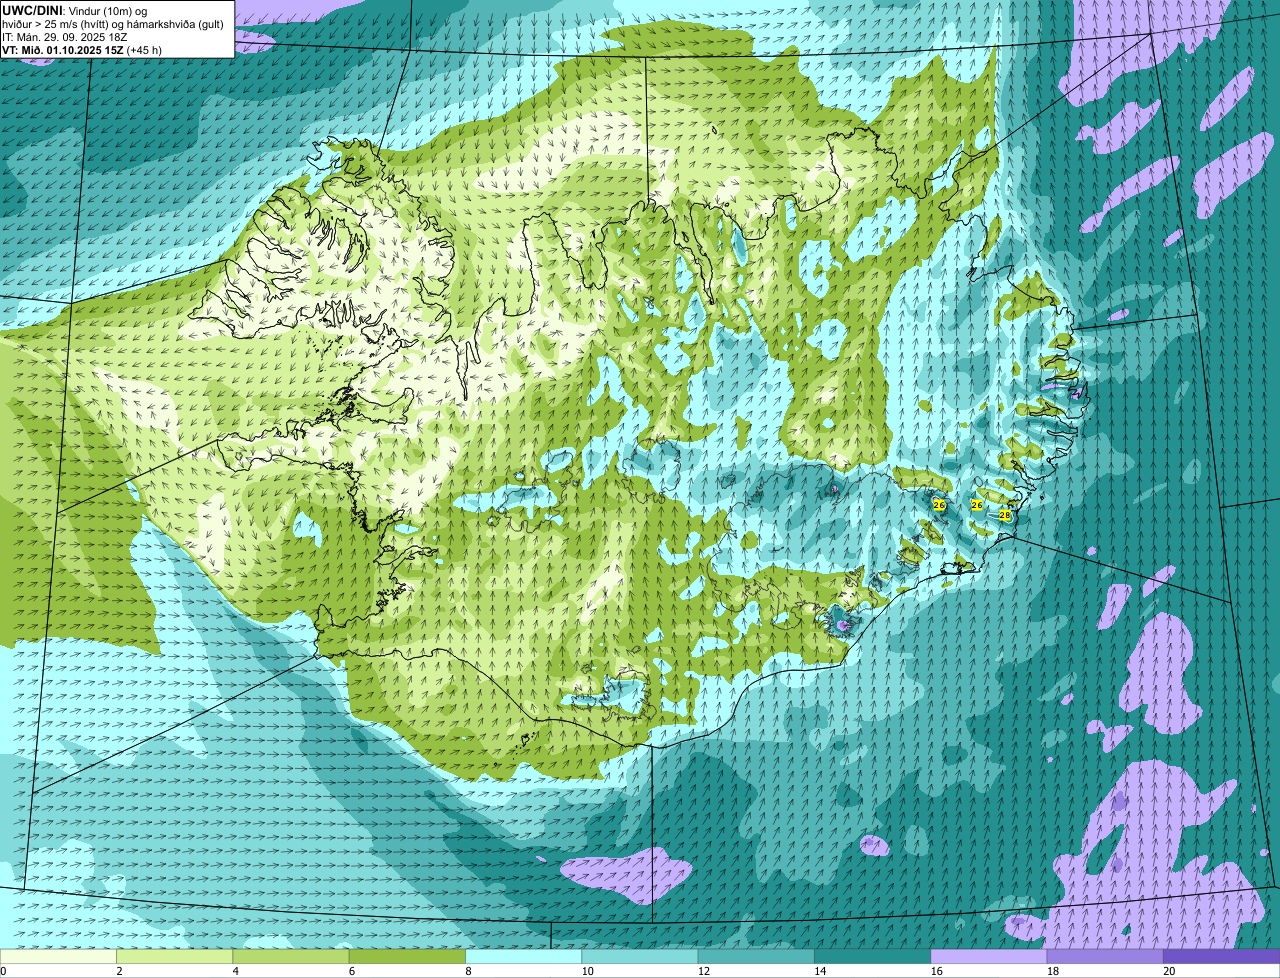Screen dimensions: 1280x978
Task: Click the 0–2 m/s pale yellow legend swatch
Action: point(58,956)
